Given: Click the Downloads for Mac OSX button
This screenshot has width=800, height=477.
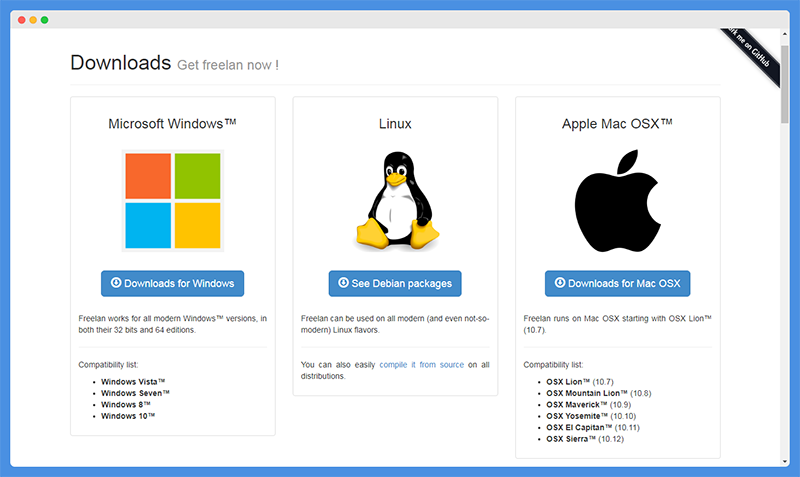Looking at the screenshot, I should pos(617,283).
